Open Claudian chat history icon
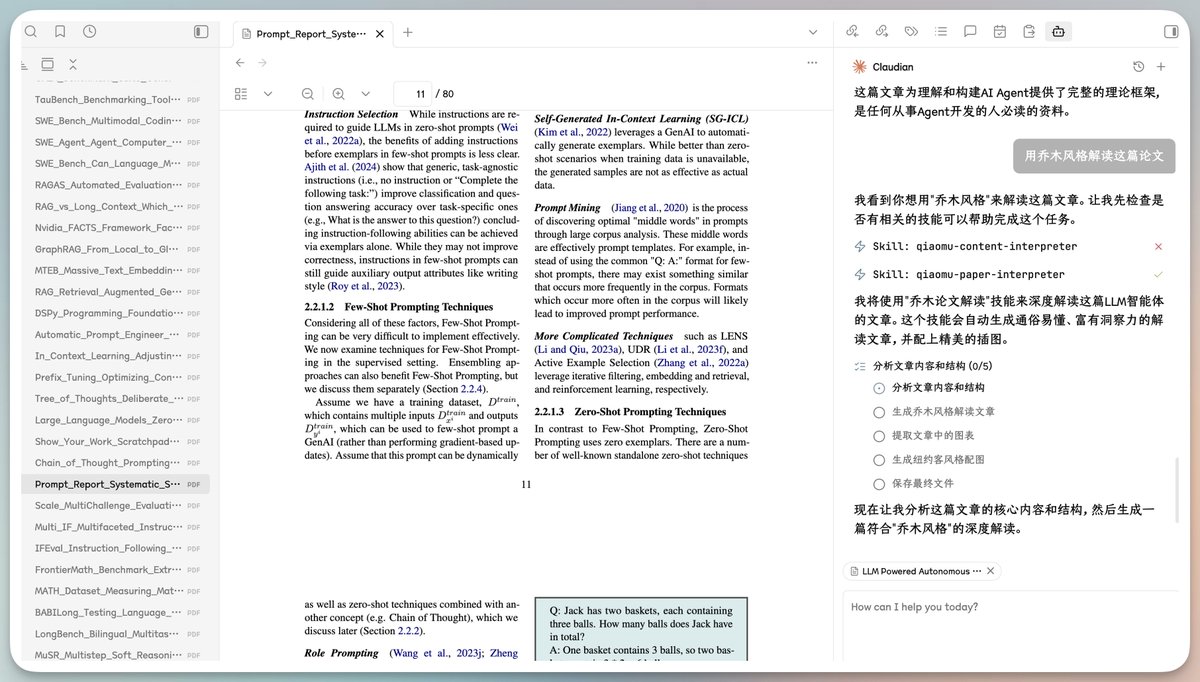Screen dimensions: 1200x682 pyautogui.click(x=1138, y=67)
